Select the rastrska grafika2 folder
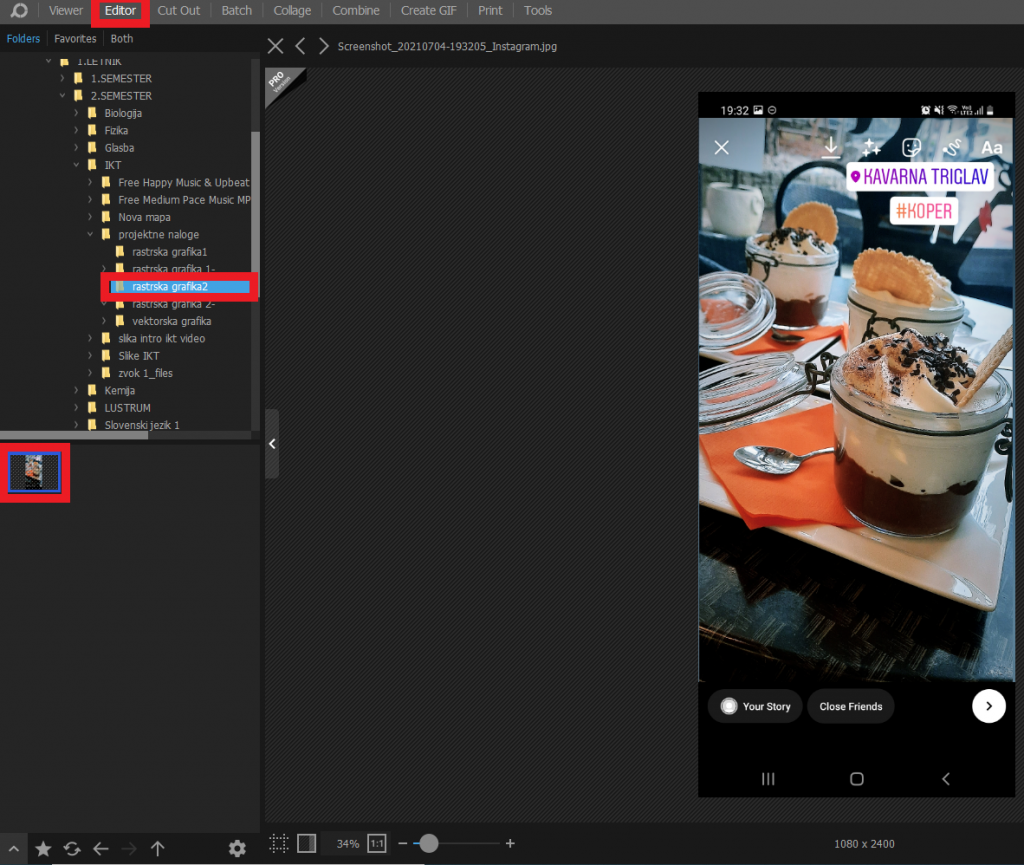Image resolution: width=1024 pixels, height=865 pixels. pyautogui.click(x=170, y=287)
